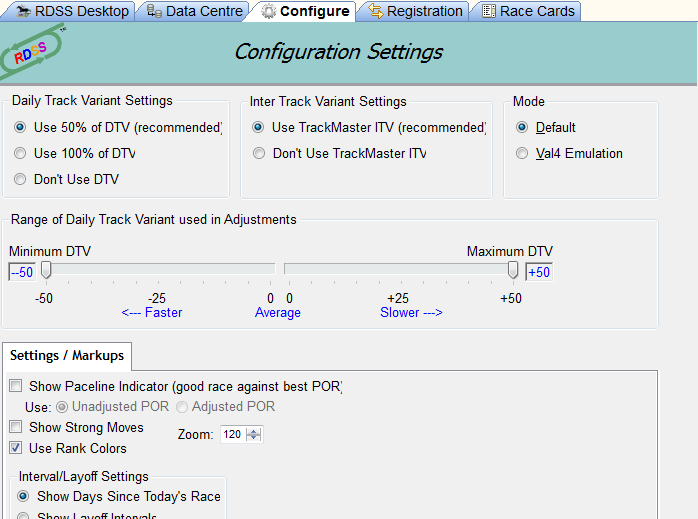Click the Zoom value field showing 120
Image resolution: width=698 pixels, height=519 pixels.
coord(233,434)
